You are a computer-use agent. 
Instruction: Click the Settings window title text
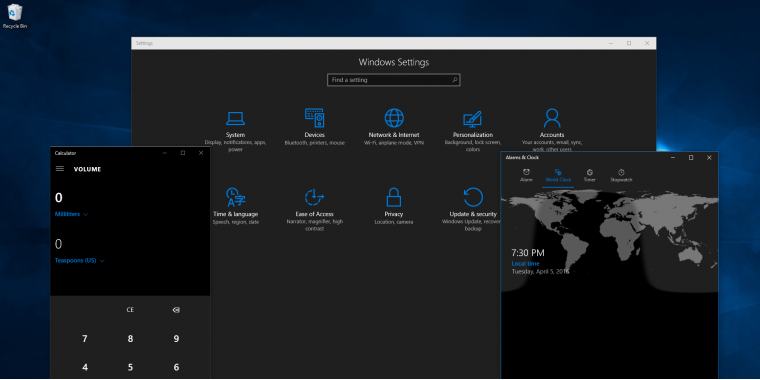pyautogui.click(x=144, y=43)
